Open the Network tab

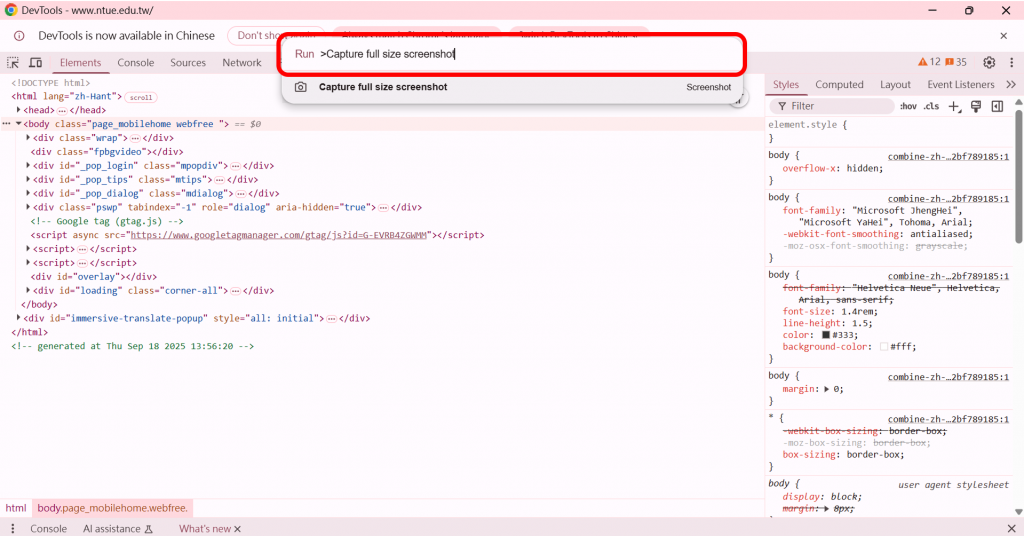[x=242, y=63]
